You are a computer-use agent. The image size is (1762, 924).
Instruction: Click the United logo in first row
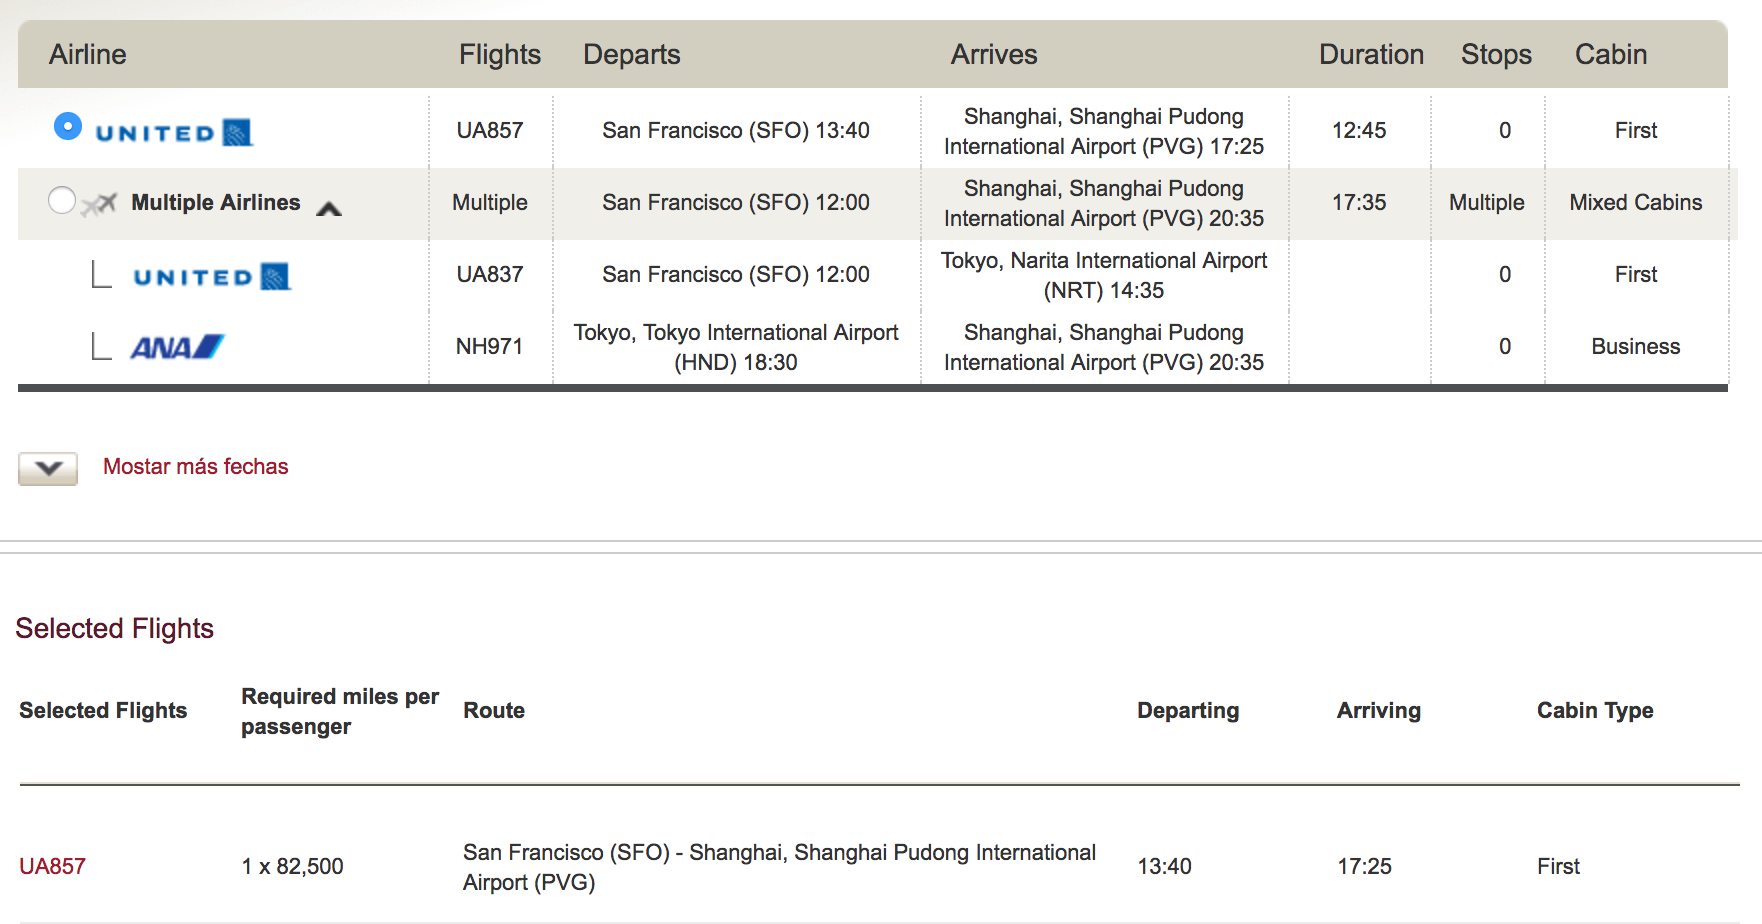174,132
